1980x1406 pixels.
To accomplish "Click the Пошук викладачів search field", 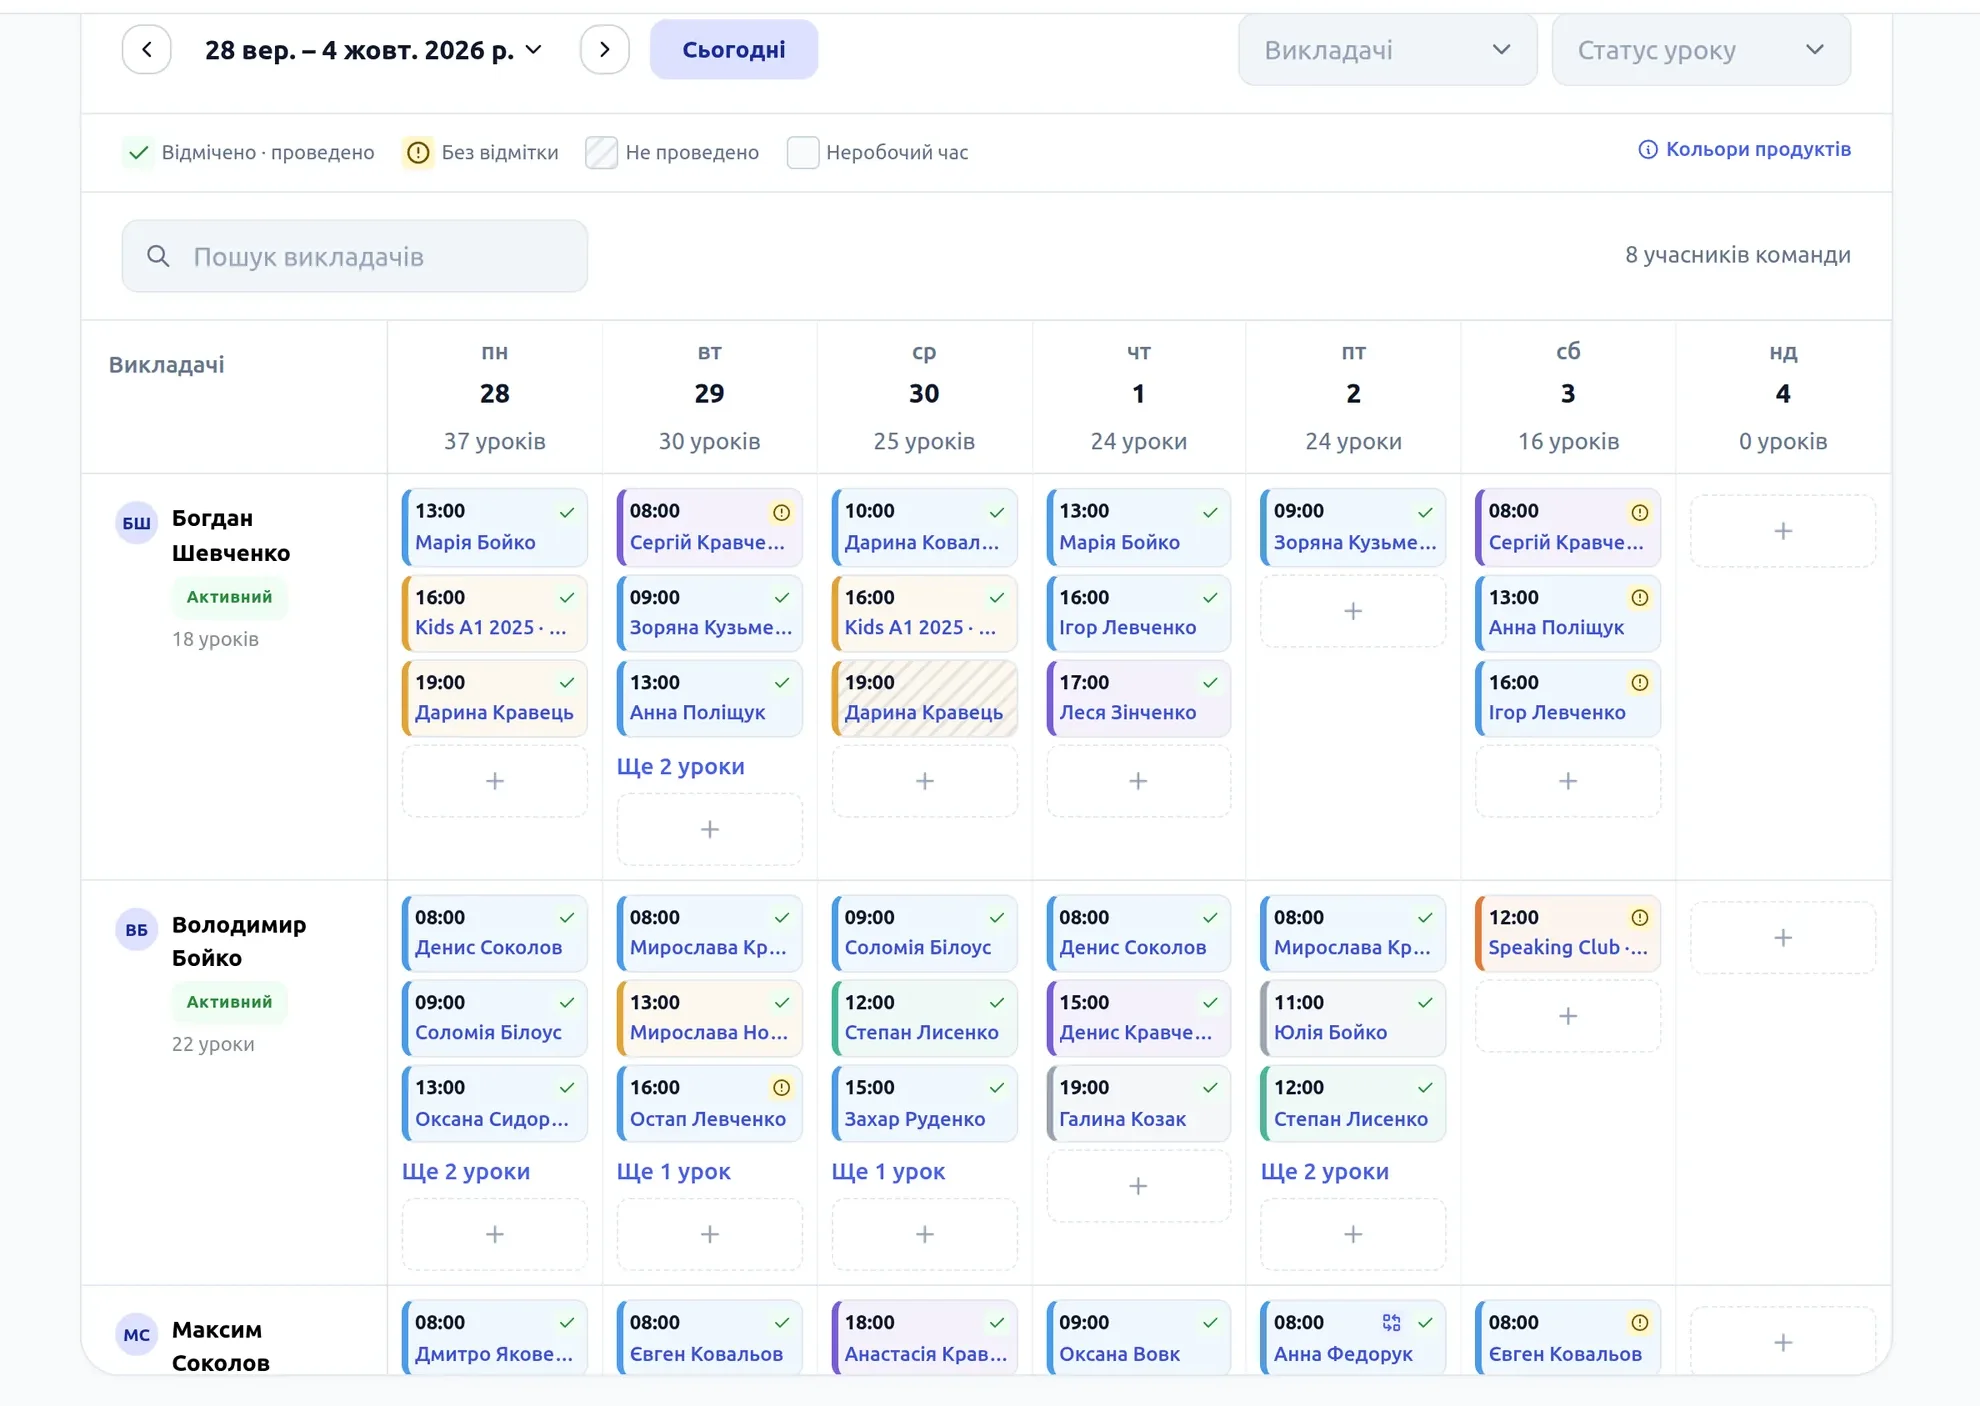I will [x=354, y=256].
